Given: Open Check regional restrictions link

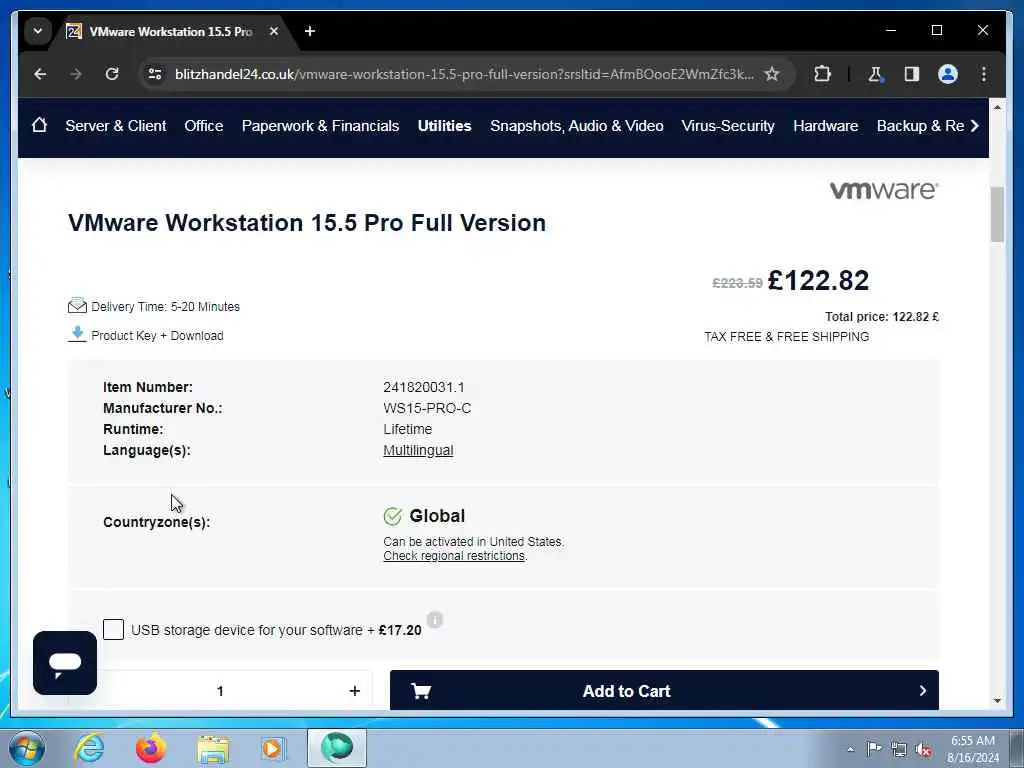Looking at the screenshot, I should 454,556.
